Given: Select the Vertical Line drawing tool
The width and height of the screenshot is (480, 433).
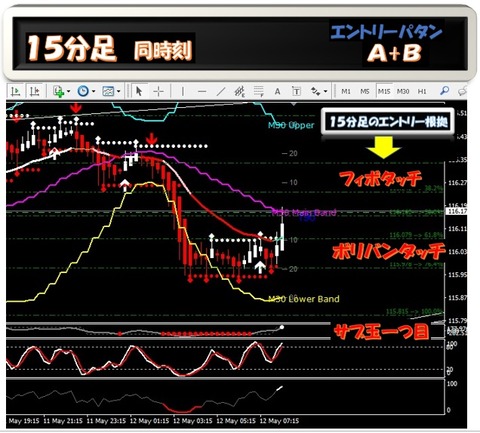Looking at the screenshot, I should click(x=182, y=91).
